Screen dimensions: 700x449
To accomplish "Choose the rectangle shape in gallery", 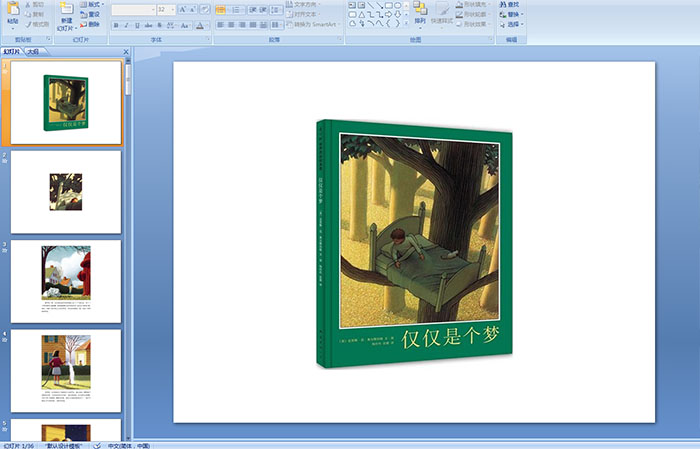I will (388, 5).
